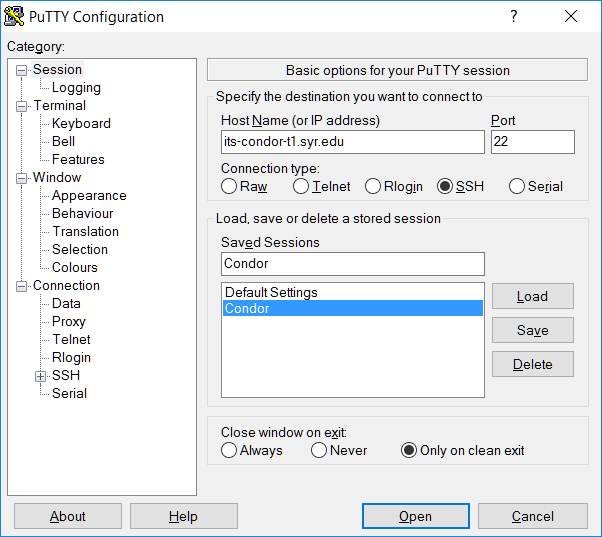Viewport: 602px width, 537px height.
Task: Select Condor in saved sessions list
Action: [x=352, y=308]
